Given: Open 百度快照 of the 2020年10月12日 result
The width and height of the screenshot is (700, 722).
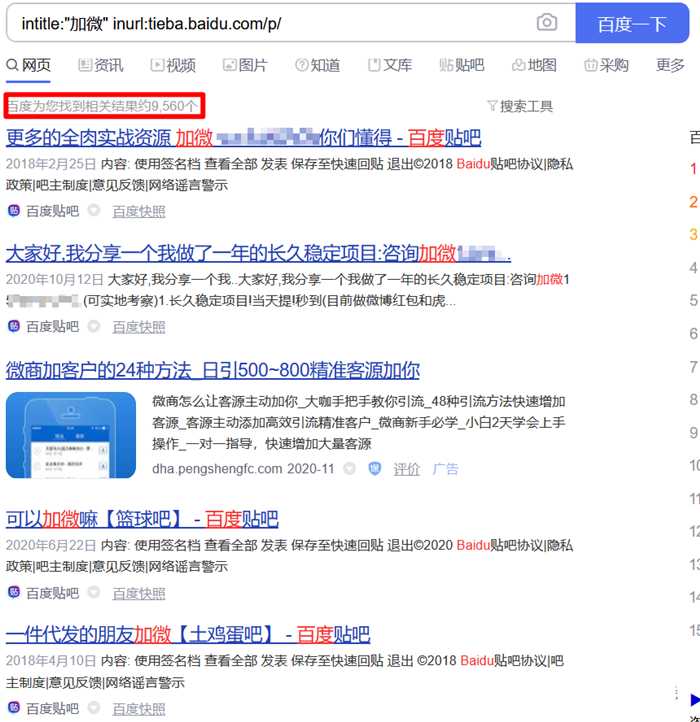Looking at the screenshot, I should (x=139, y=327).
